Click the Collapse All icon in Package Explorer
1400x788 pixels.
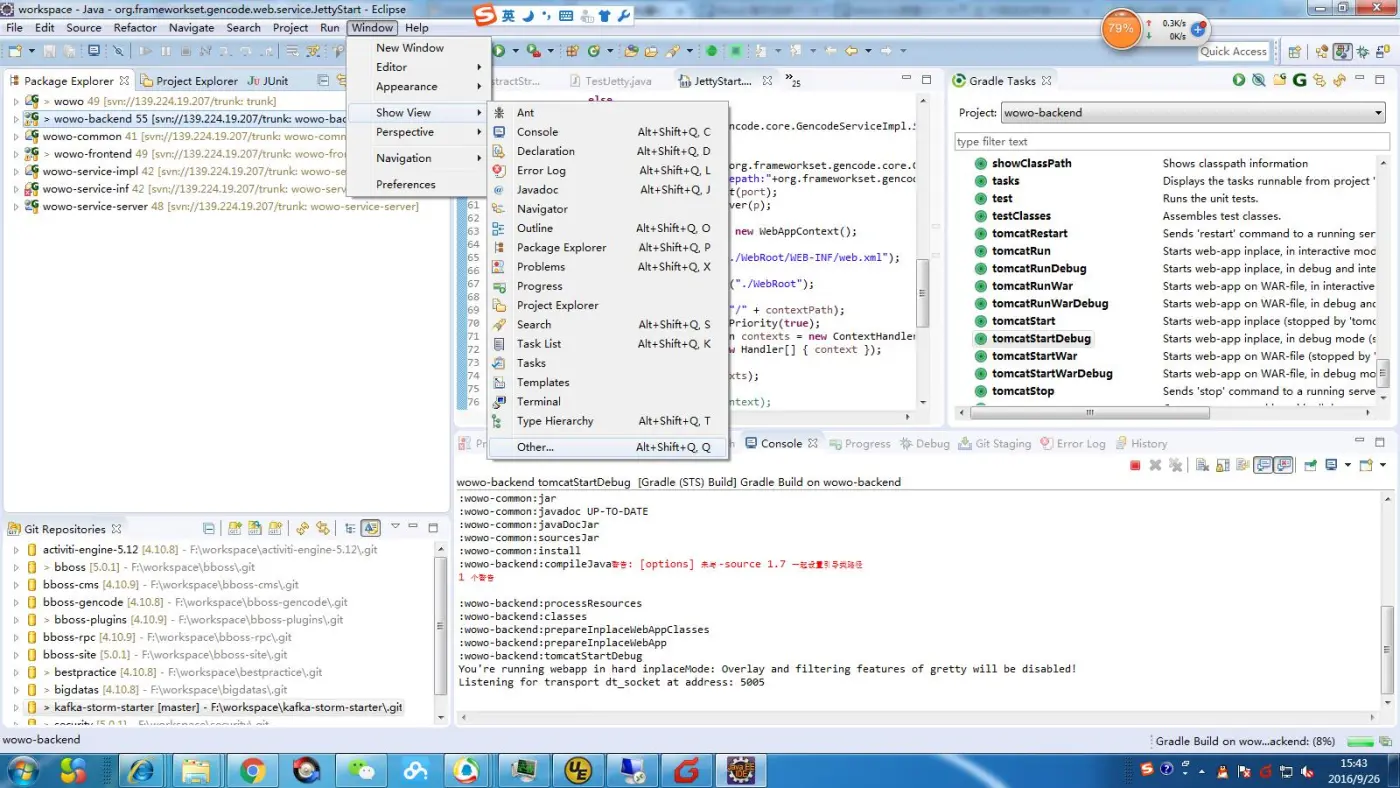[324, 80]
